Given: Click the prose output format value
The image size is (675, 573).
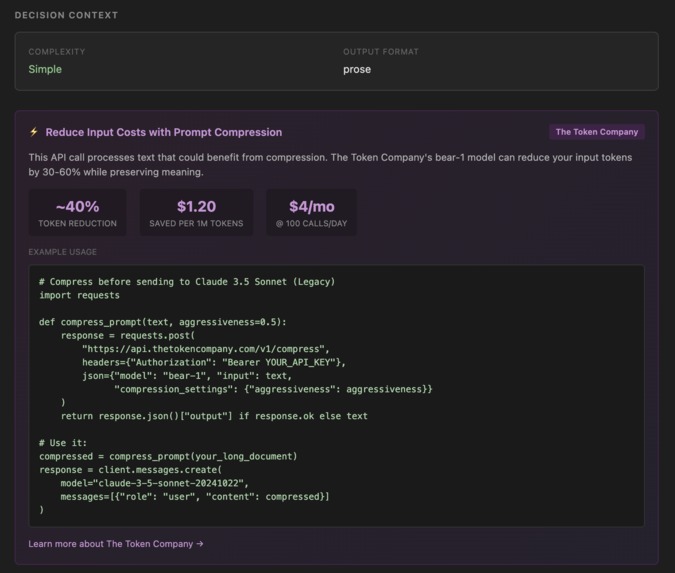Looking at the screenshot, I should point(357,70).
